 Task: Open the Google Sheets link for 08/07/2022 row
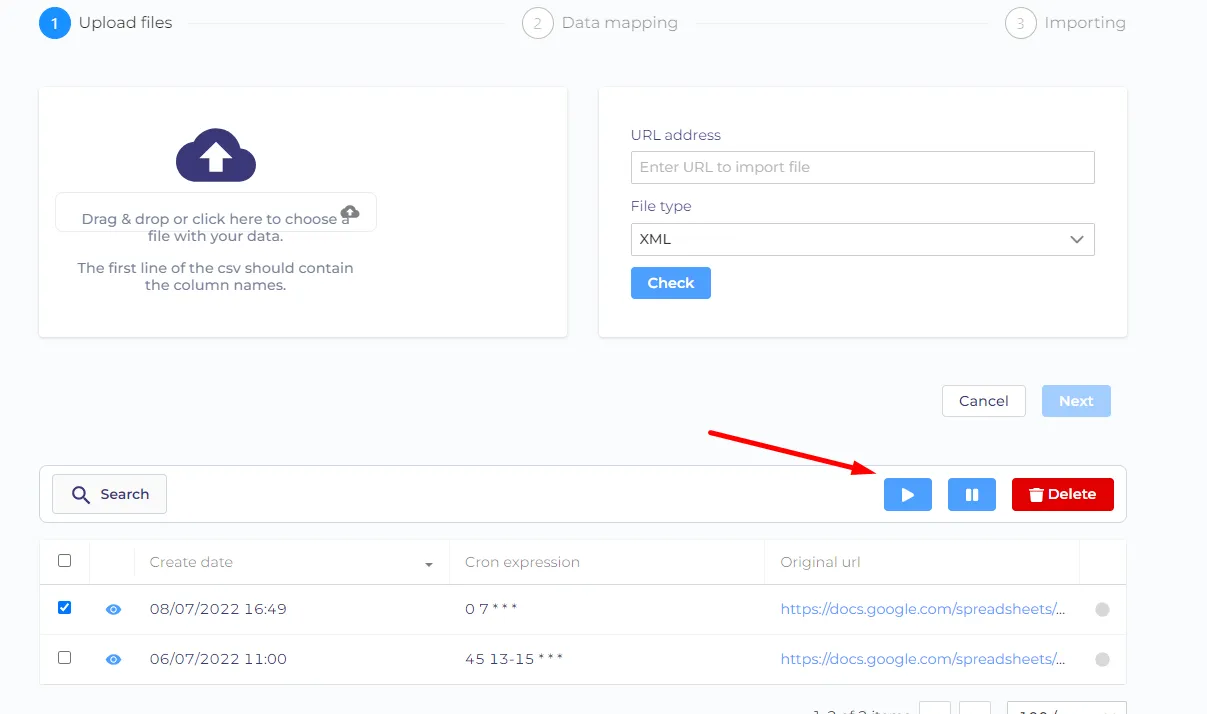(x=923, y=609)
